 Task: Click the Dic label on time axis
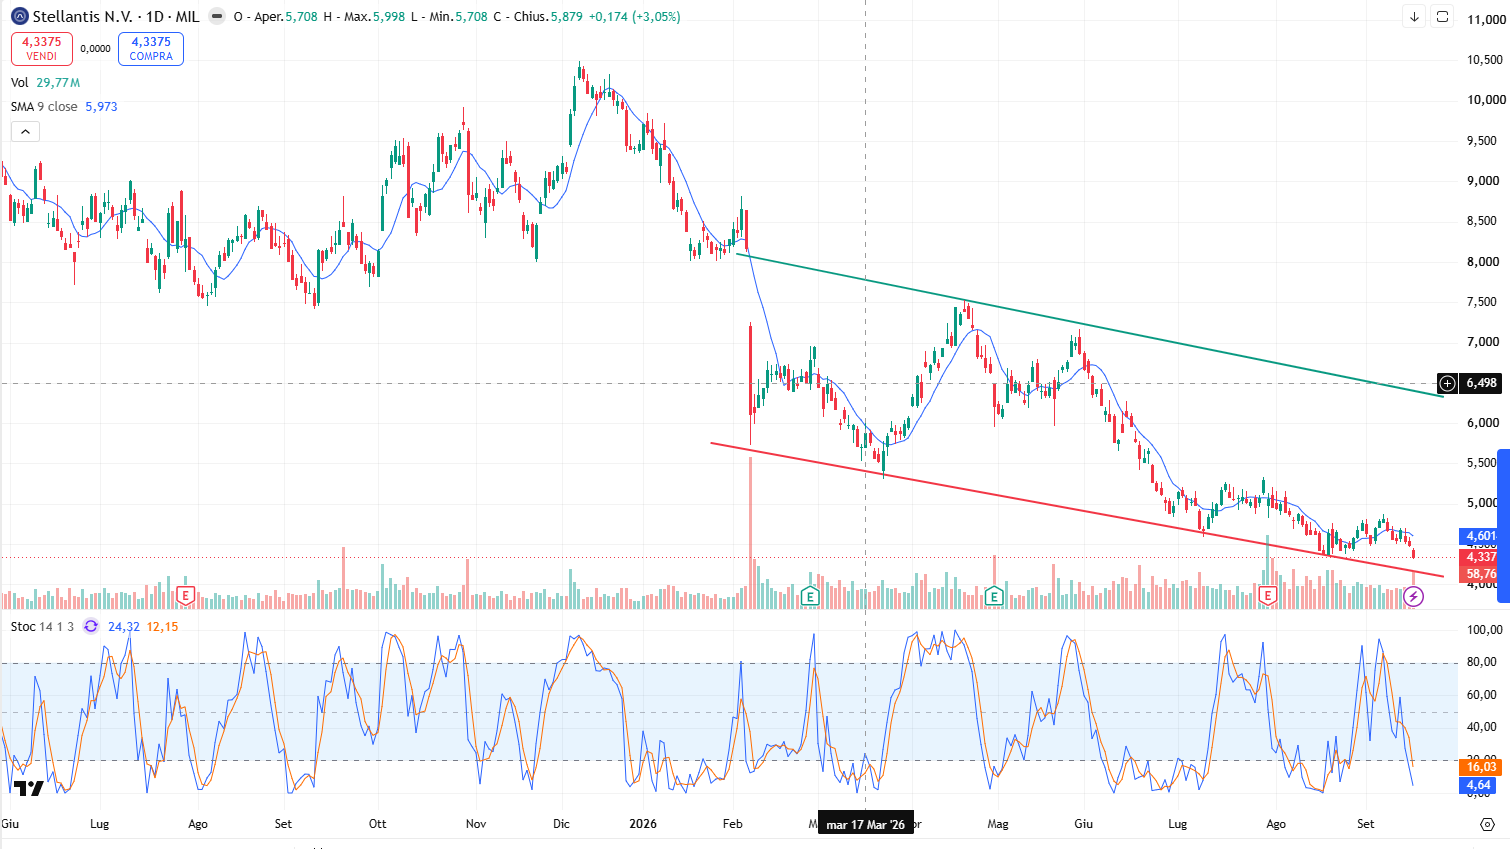point(562,824)
